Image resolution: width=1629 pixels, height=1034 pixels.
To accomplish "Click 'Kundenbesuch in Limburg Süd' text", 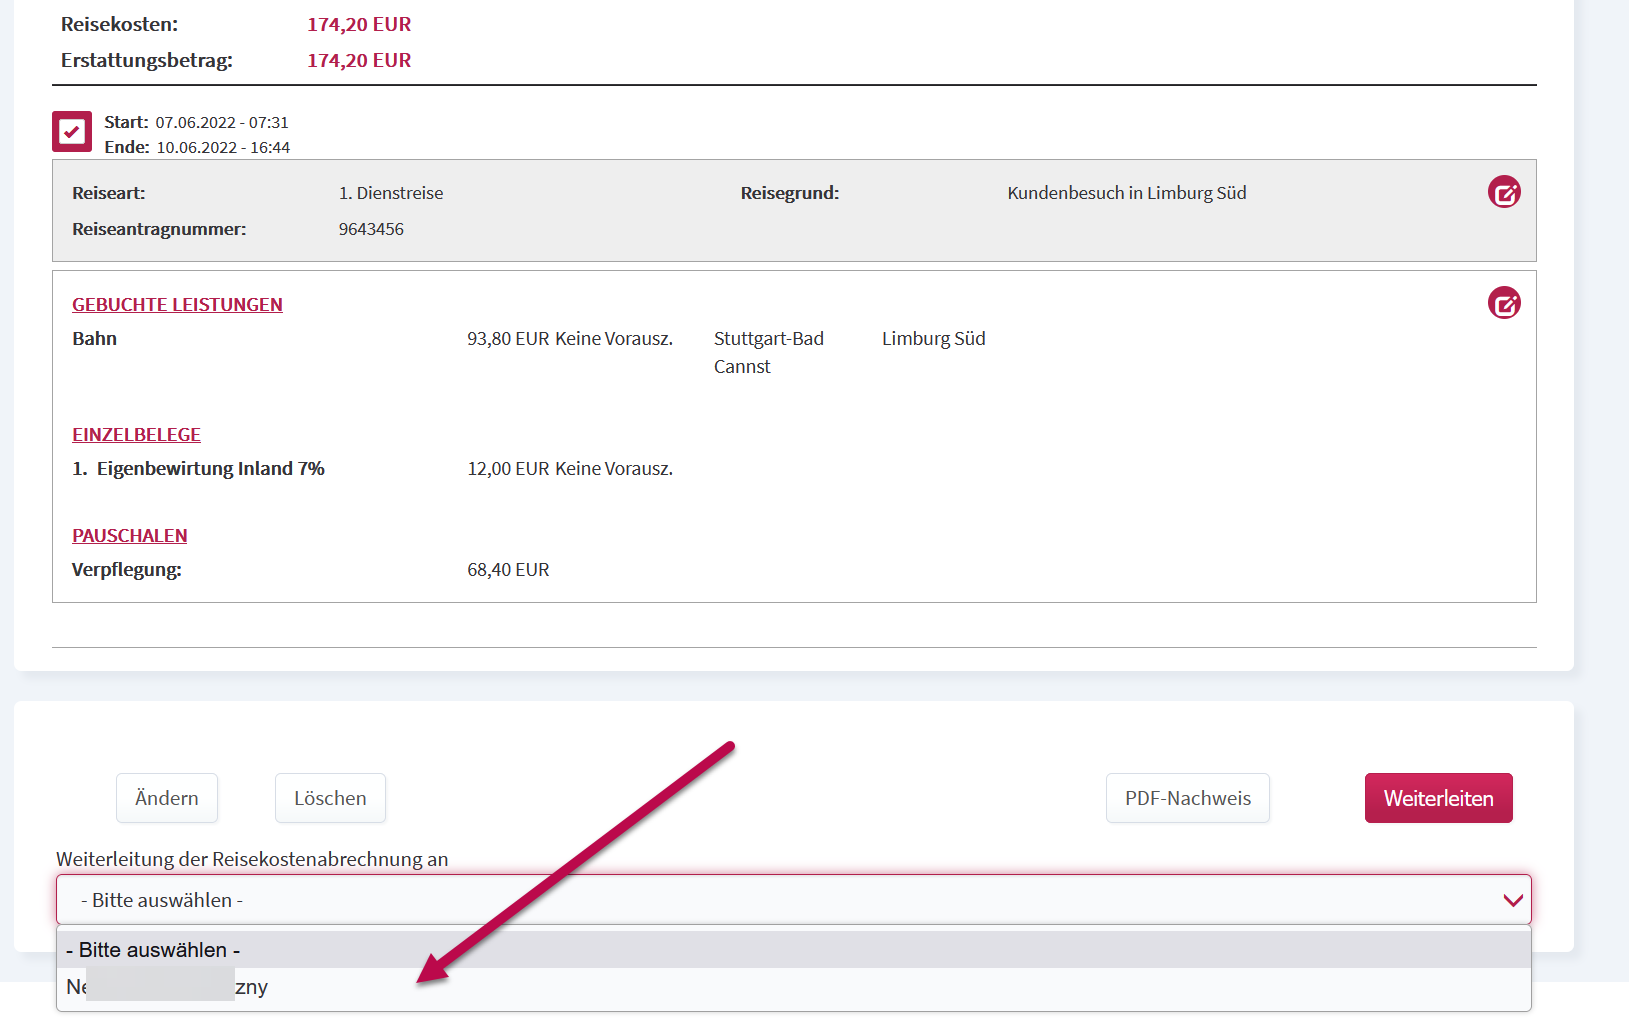I will [1127, 193].
